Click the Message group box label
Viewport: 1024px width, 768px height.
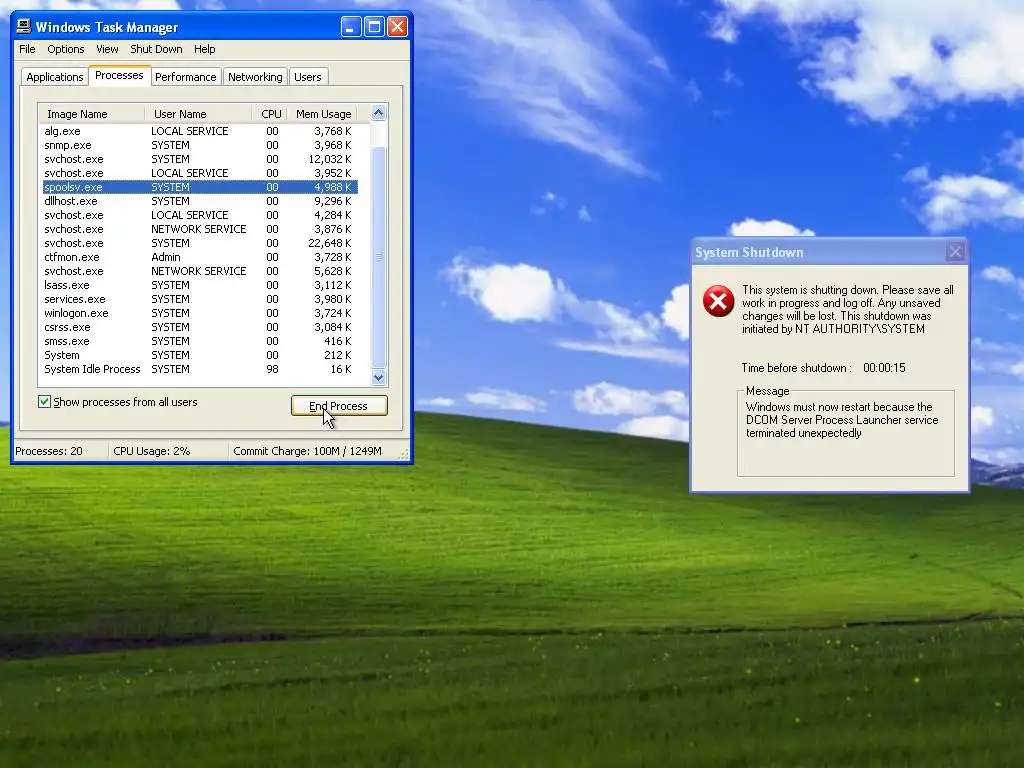(767, 391)
